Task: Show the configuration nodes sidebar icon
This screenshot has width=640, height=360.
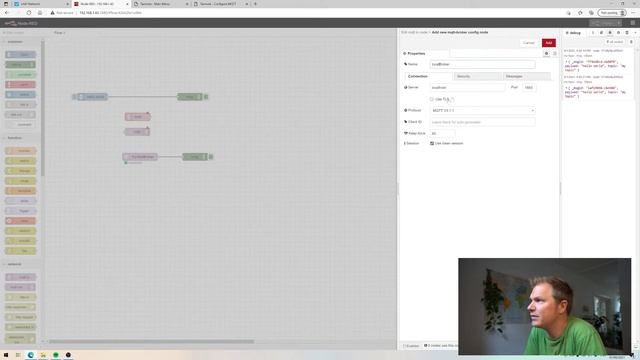Action: [x=618, y=33]
